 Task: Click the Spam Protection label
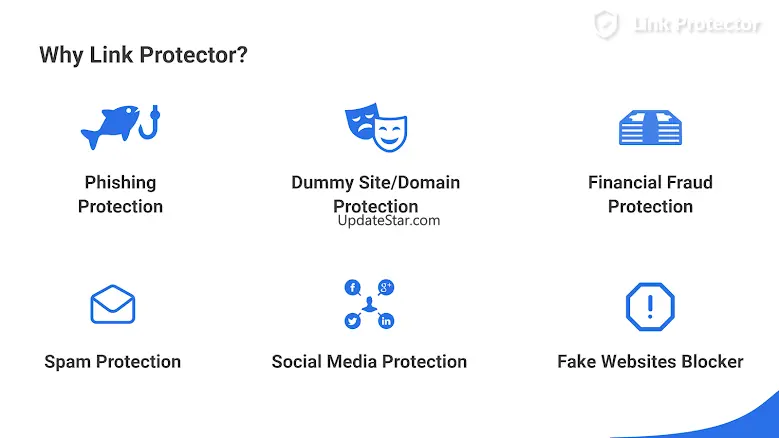point(112,362)
